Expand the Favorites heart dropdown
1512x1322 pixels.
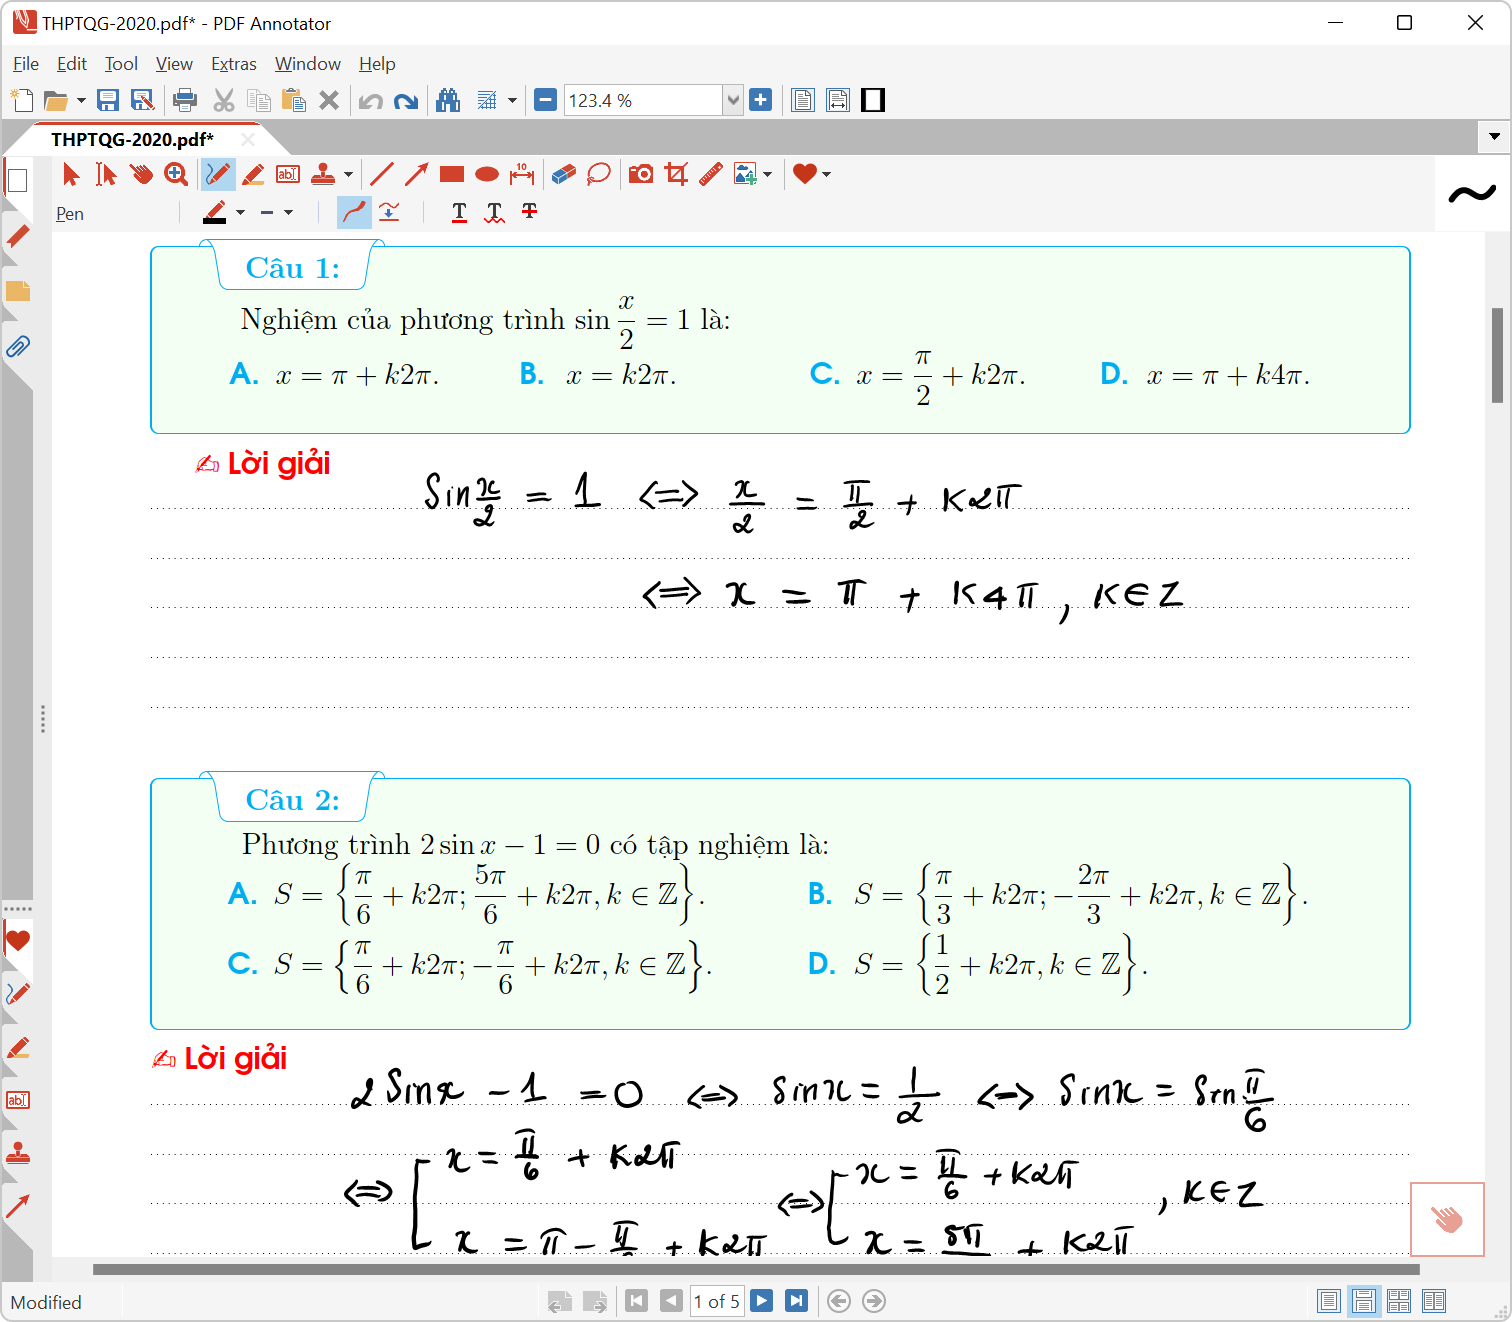coord(827,174)
